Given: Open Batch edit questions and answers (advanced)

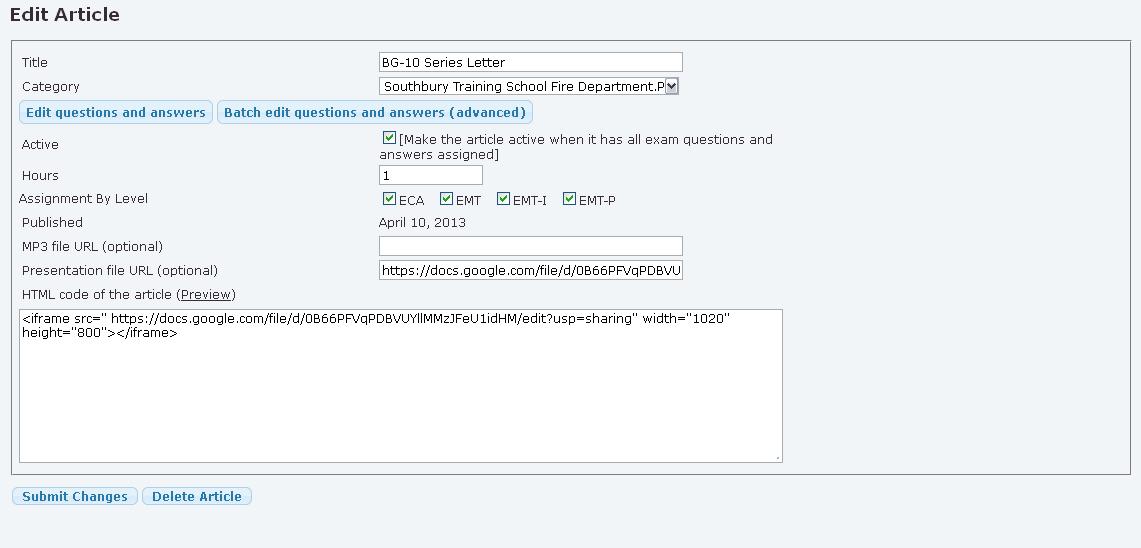Looking at the screenshot, I should tap(375, 112).
